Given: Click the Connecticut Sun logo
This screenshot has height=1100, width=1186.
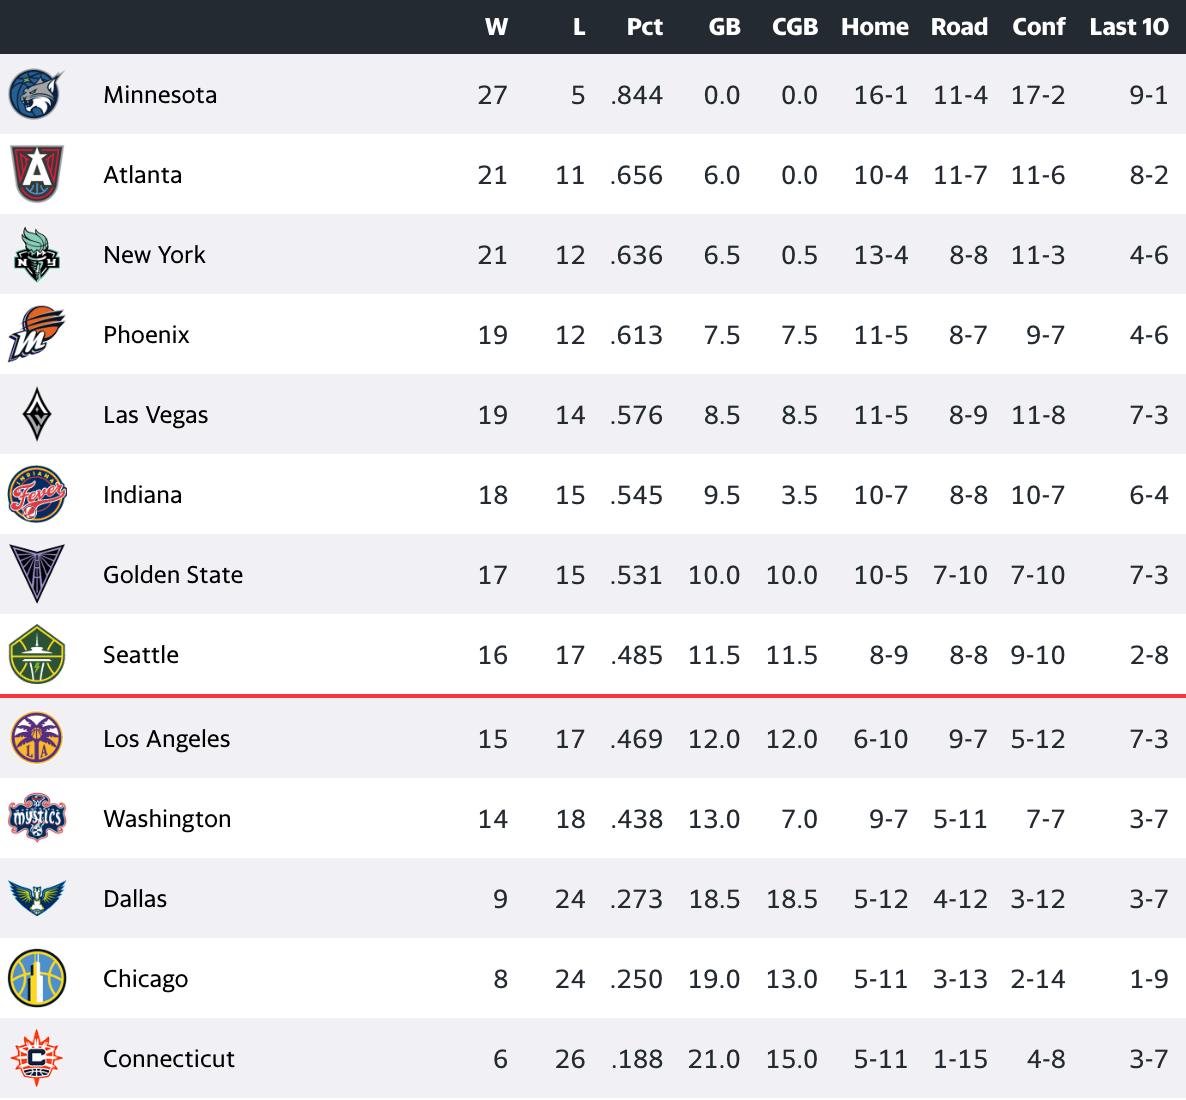Looking at the screenshot, I should coord(36,1058).
